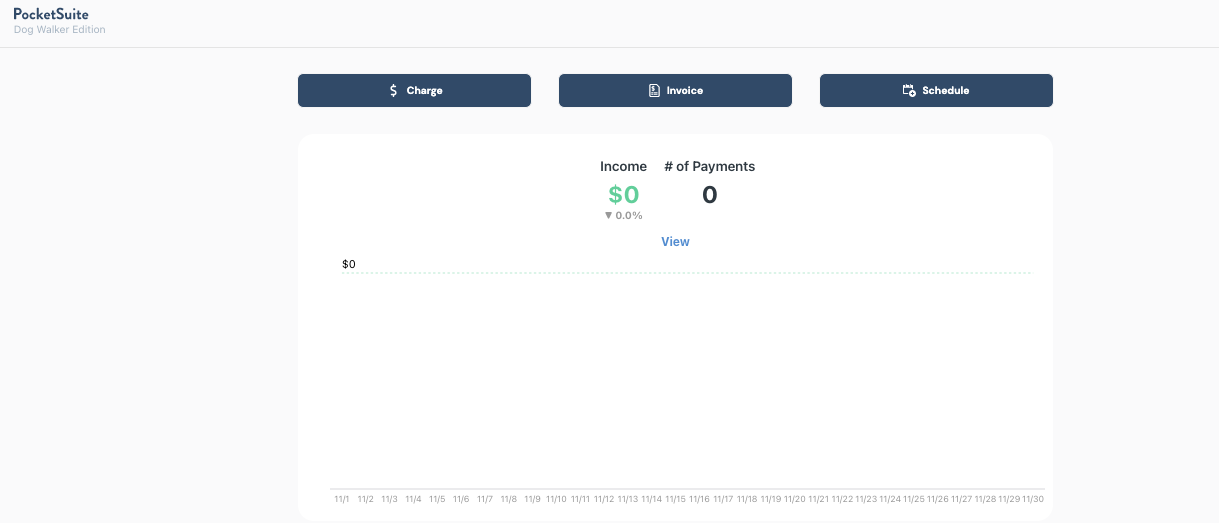Select the 11/5 date label
The width and height of the screenshot is (1219, 523).
point(437,499)
